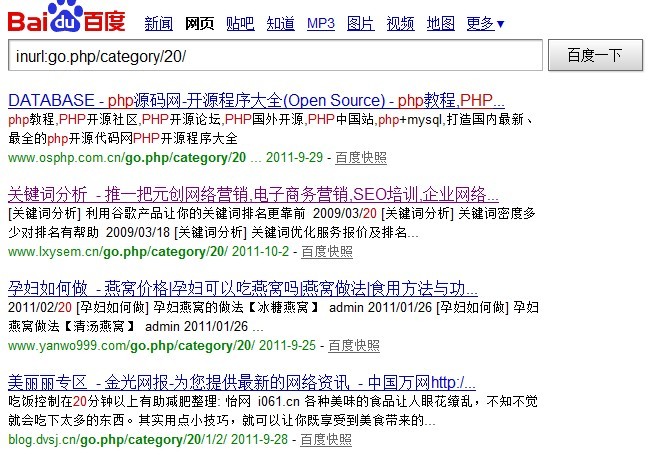Click the search query input field
This screenshot has width=664, height=457.
coord(274,56)
